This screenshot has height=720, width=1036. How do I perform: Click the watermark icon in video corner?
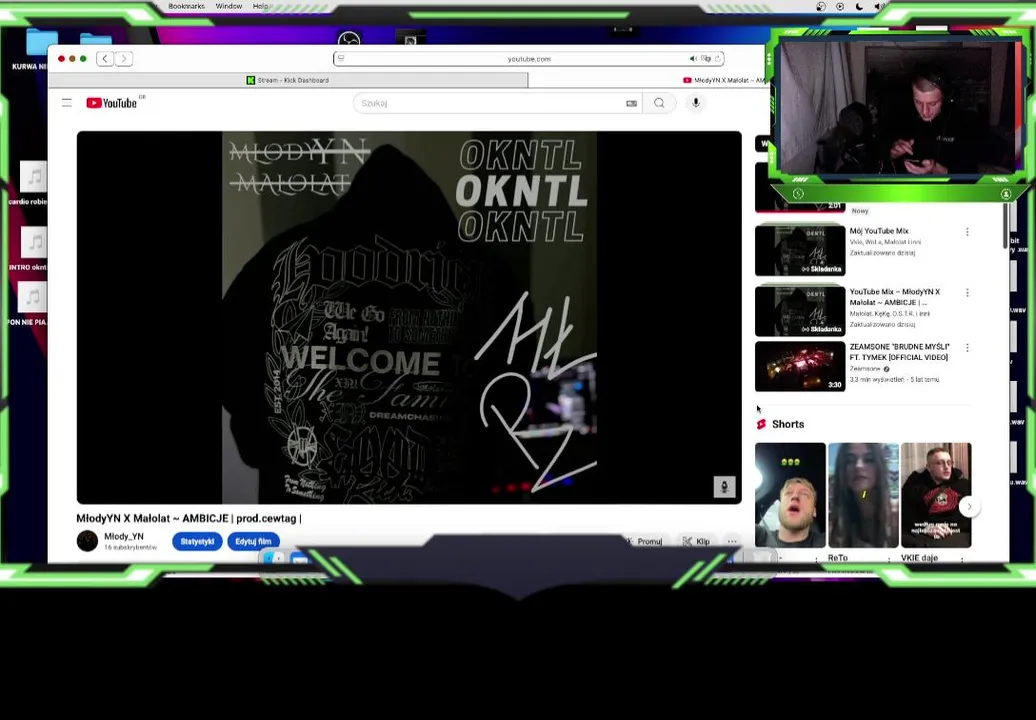[724, 487]
